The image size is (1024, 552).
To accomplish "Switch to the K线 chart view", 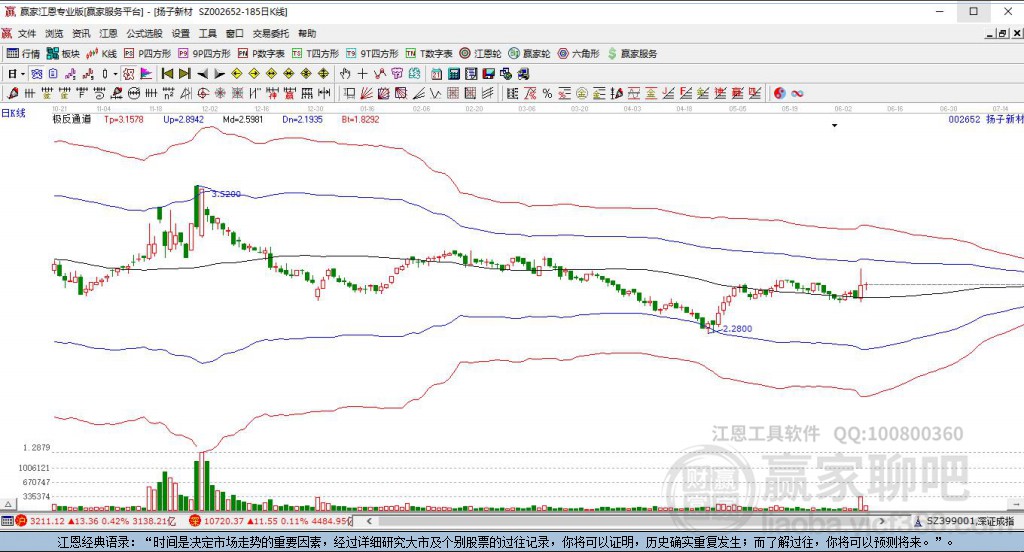I will click(x=101, y=54).
